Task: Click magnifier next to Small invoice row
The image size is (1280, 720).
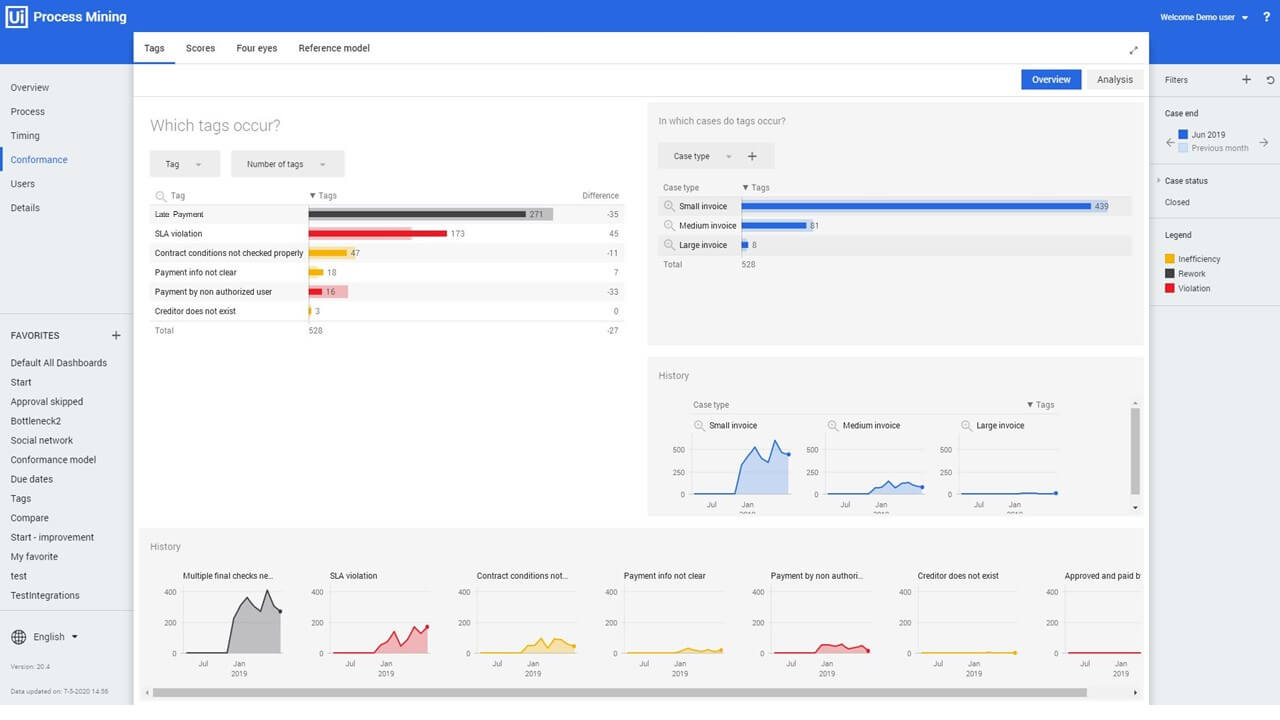Action: pos(669,206)
